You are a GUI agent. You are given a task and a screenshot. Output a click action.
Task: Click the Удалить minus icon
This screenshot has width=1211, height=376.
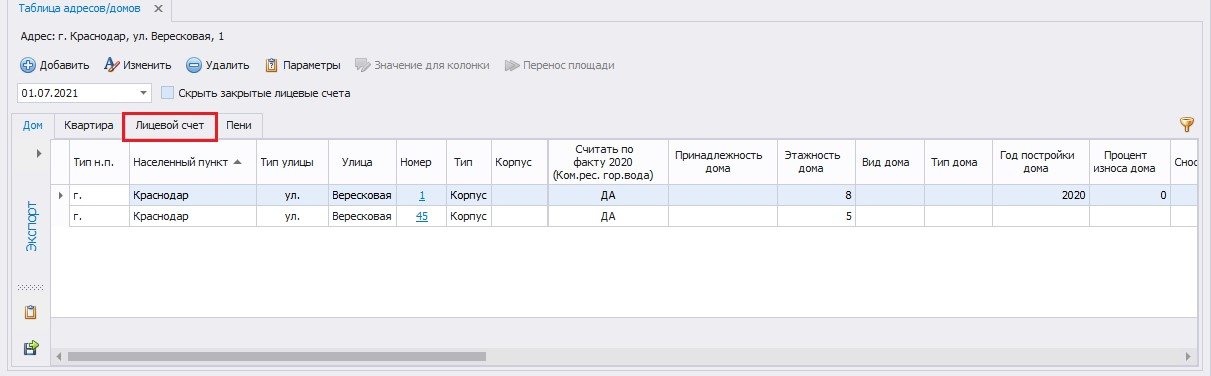click(194, 65)
